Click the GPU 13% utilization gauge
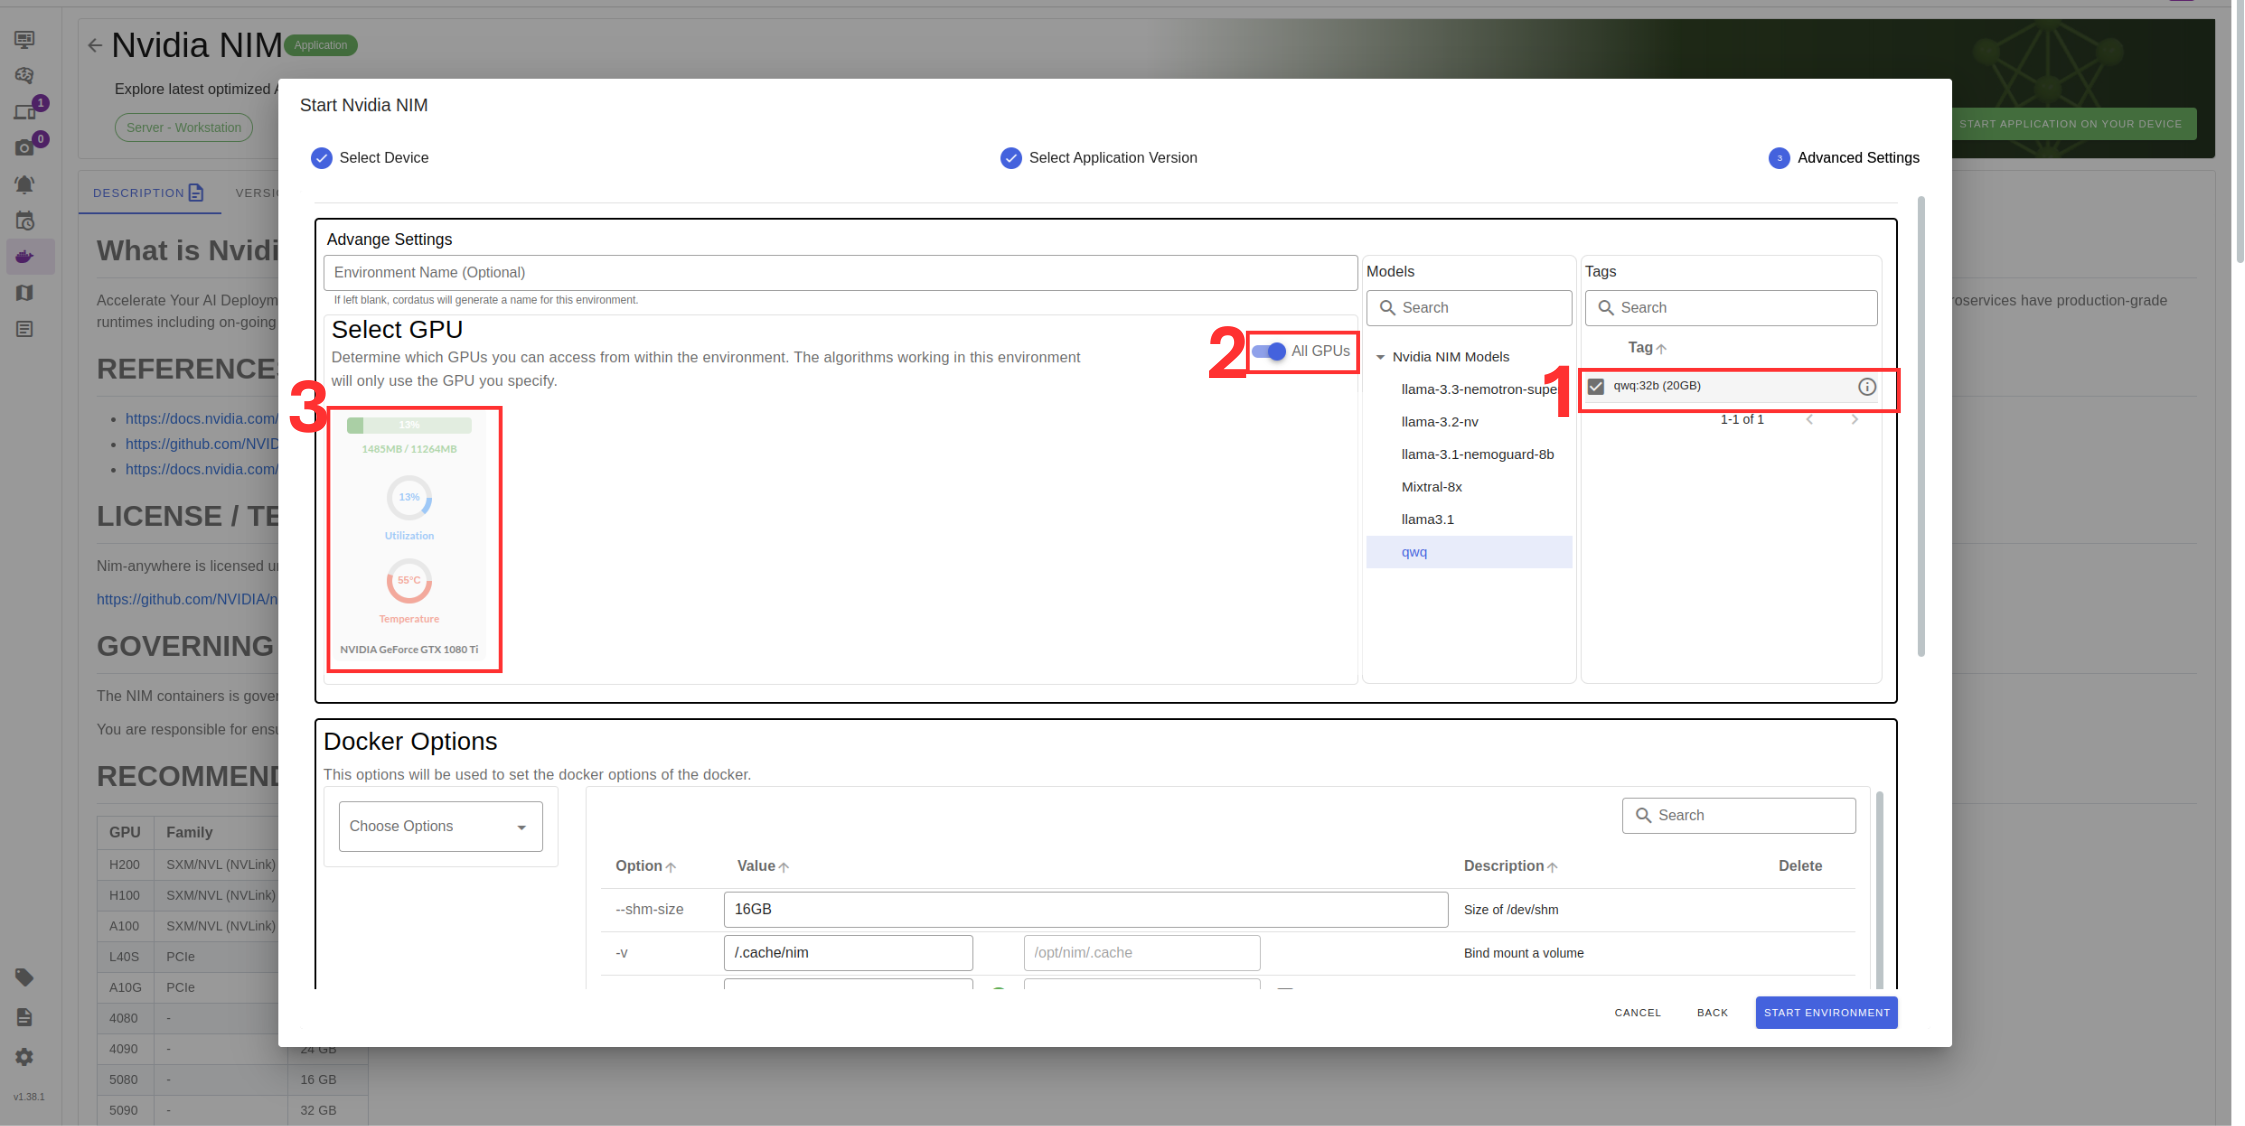 (x=409, y=497)
